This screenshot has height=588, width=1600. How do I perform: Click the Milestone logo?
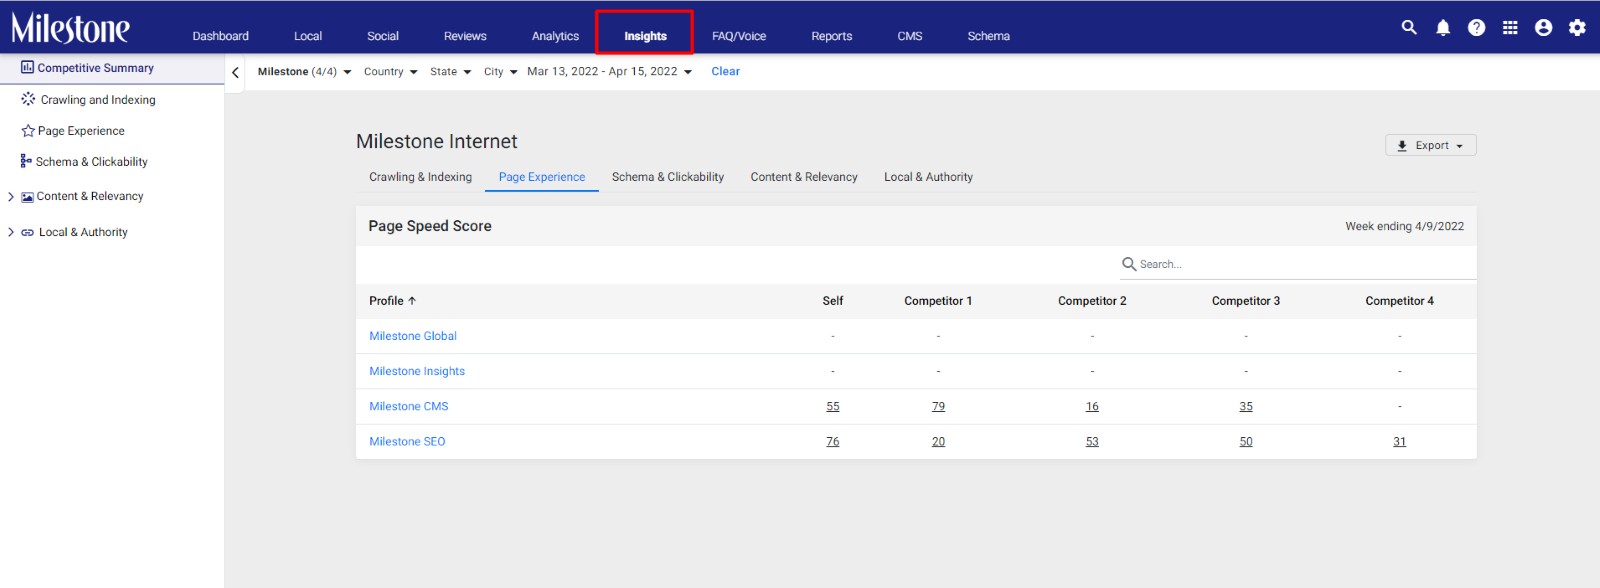[x=70, y=28]
